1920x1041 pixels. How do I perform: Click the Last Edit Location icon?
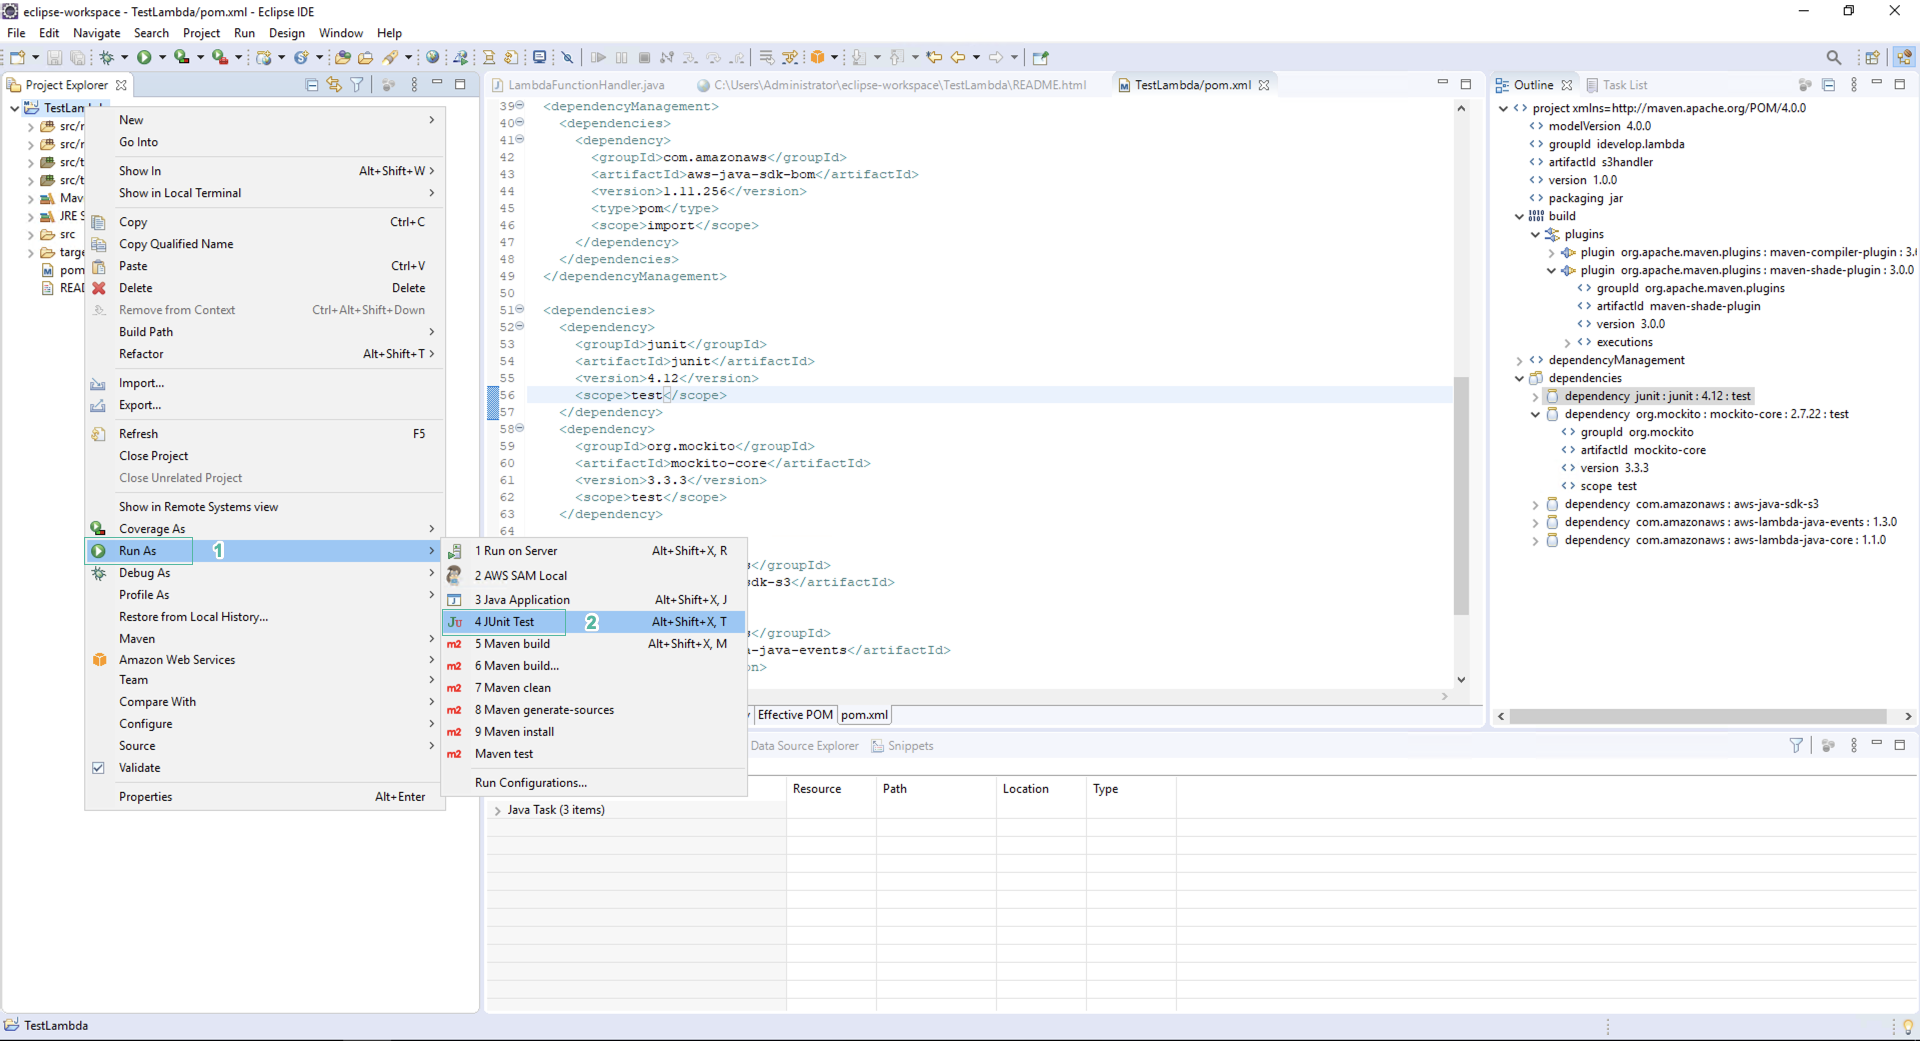pos(934,58)
